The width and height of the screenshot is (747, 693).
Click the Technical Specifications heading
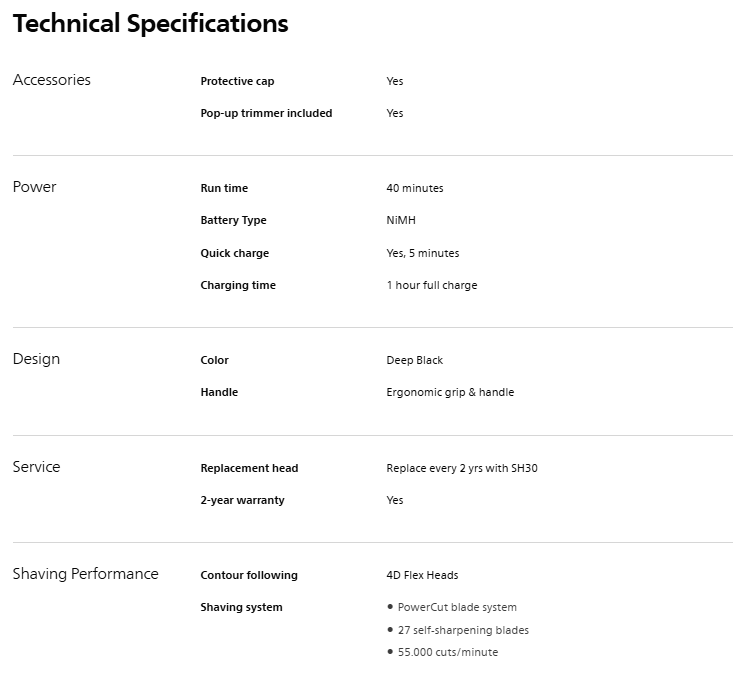(150, 24)
